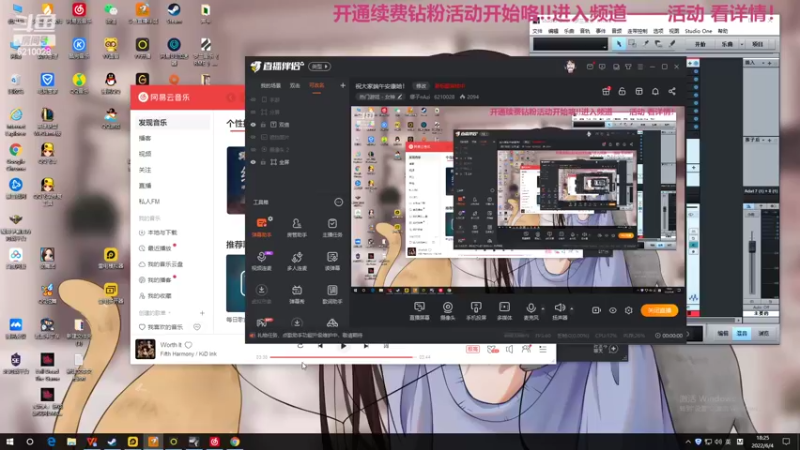Edit the stream category 热门游戏 selector

(x=380, y=97)
